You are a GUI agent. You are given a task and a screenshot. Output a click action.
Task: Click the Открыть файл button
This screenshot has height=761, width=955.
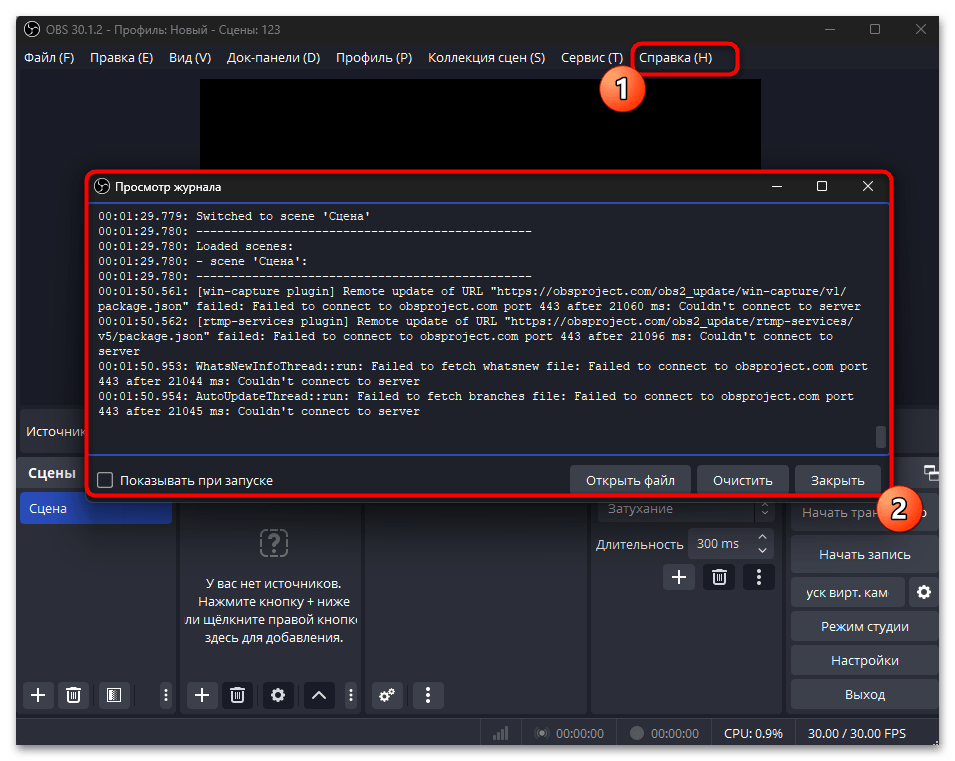pyautogui.click(x=630, y=480)
